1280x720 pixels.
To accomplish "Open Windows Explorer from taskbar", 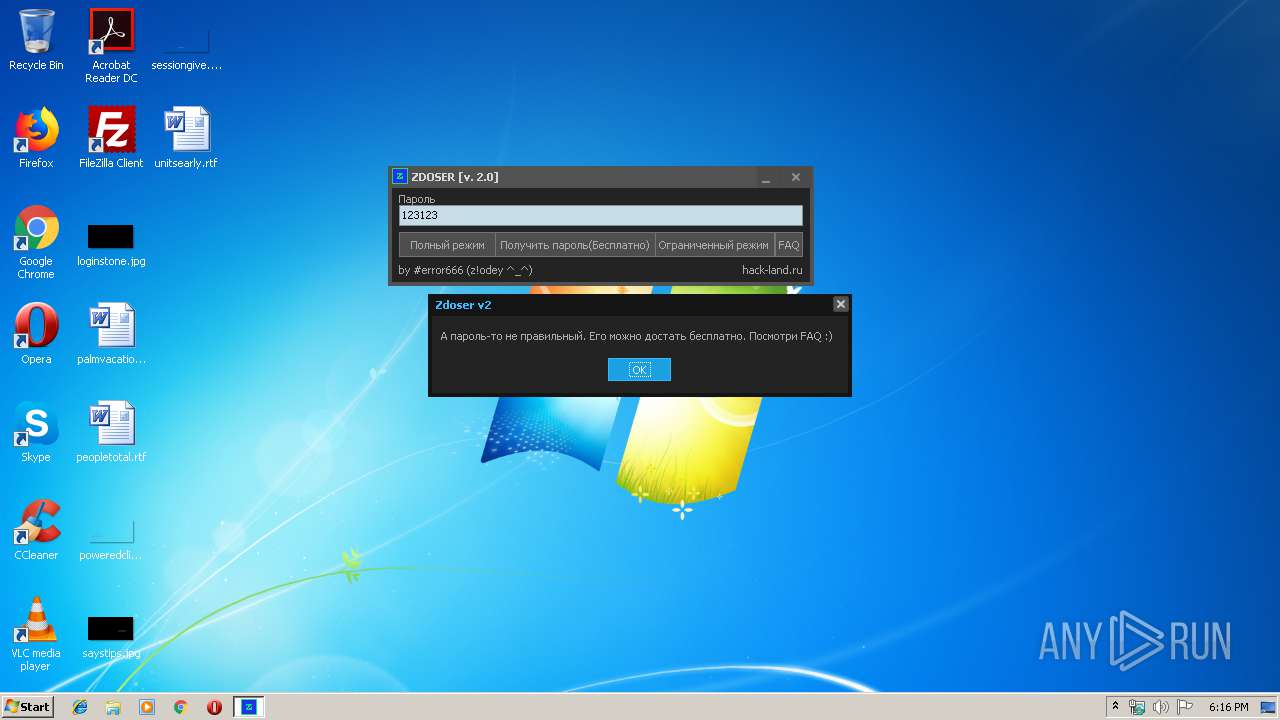I will [x=113, y=707].
